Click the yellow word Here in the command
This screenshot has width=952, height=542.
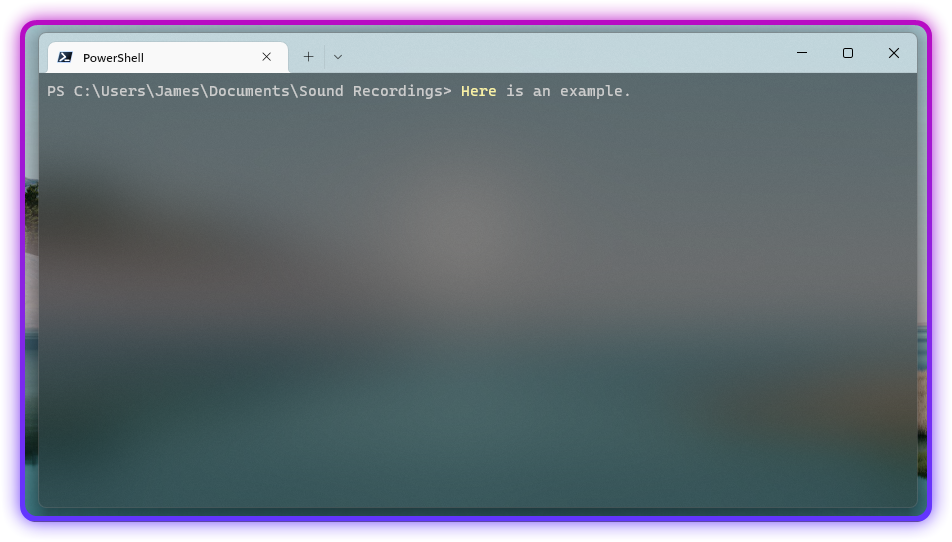(478, 91)
